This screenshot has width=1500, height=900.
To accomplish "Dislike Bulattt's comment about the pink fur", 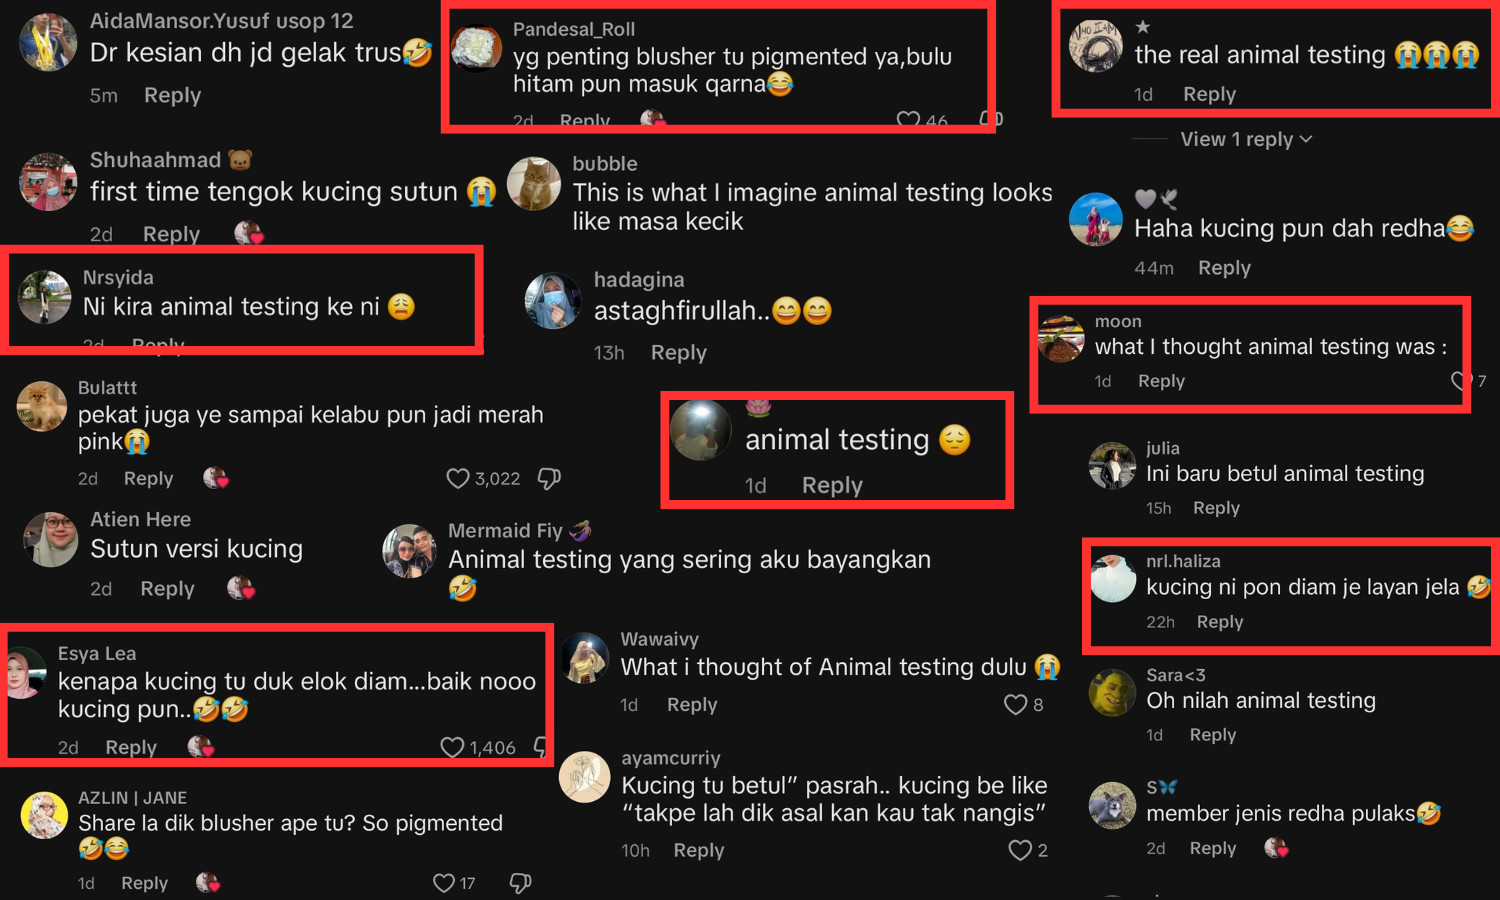I will click(x=549, y=479).
